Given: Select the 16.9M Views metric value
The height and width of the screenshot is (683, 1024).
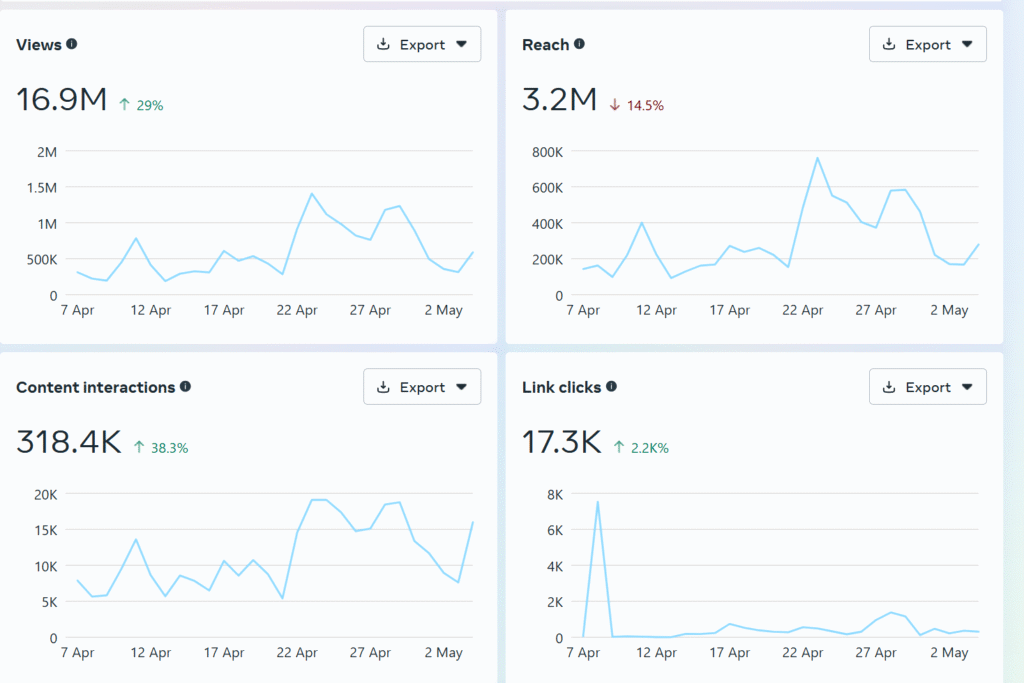Looking at the screenshot, I should 60,100.
